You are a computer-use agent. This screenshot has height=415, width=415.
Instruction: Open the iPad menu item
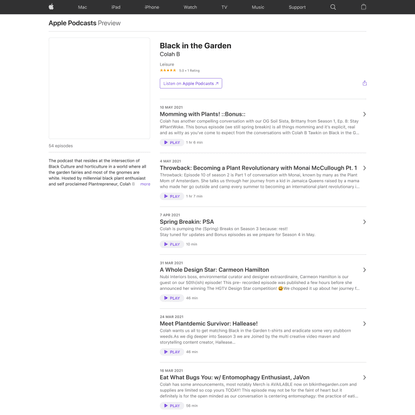[116, 7]
